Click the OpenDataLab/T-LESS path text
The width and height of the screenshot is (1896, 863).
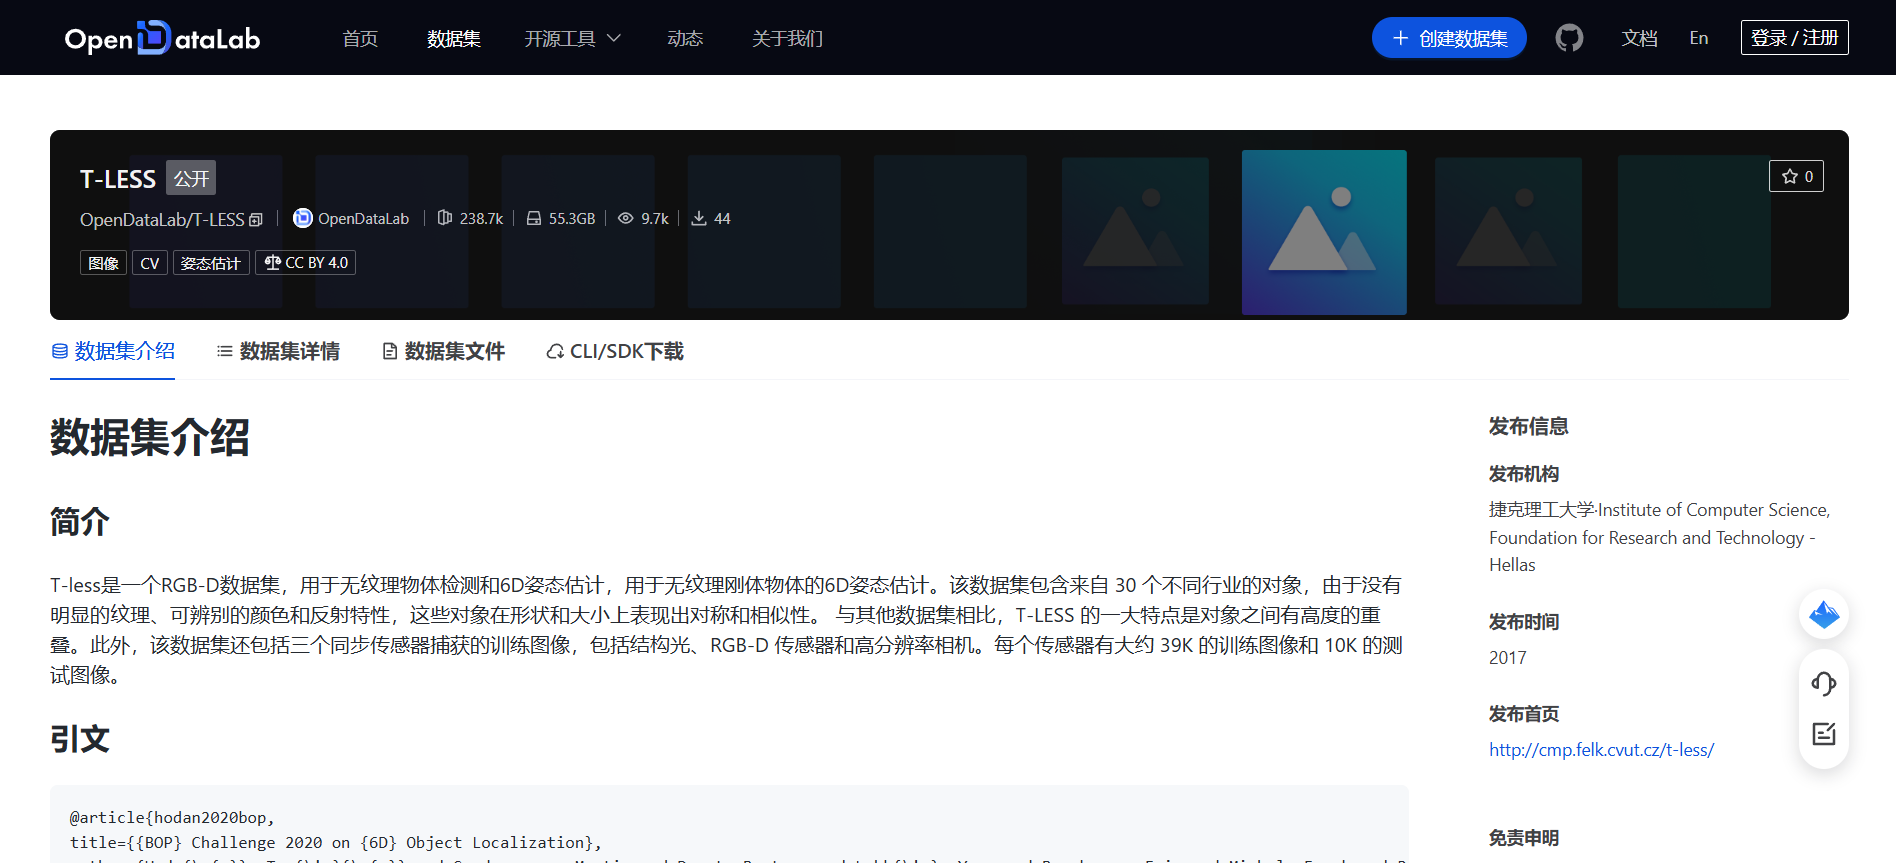(162, 220)
